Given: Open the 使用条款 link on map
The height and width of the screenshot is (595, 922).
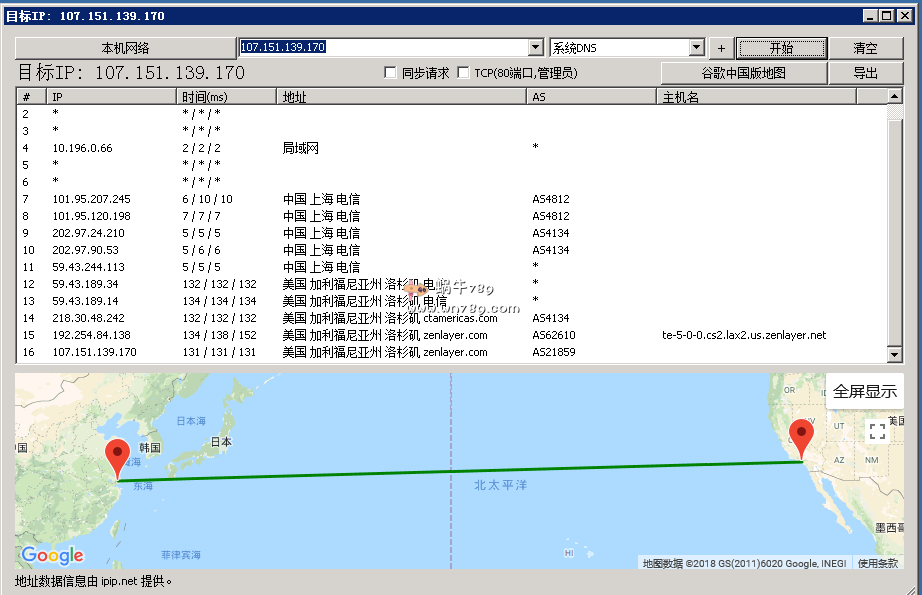Looking at the screenshot, I should (x=877, y=563).
